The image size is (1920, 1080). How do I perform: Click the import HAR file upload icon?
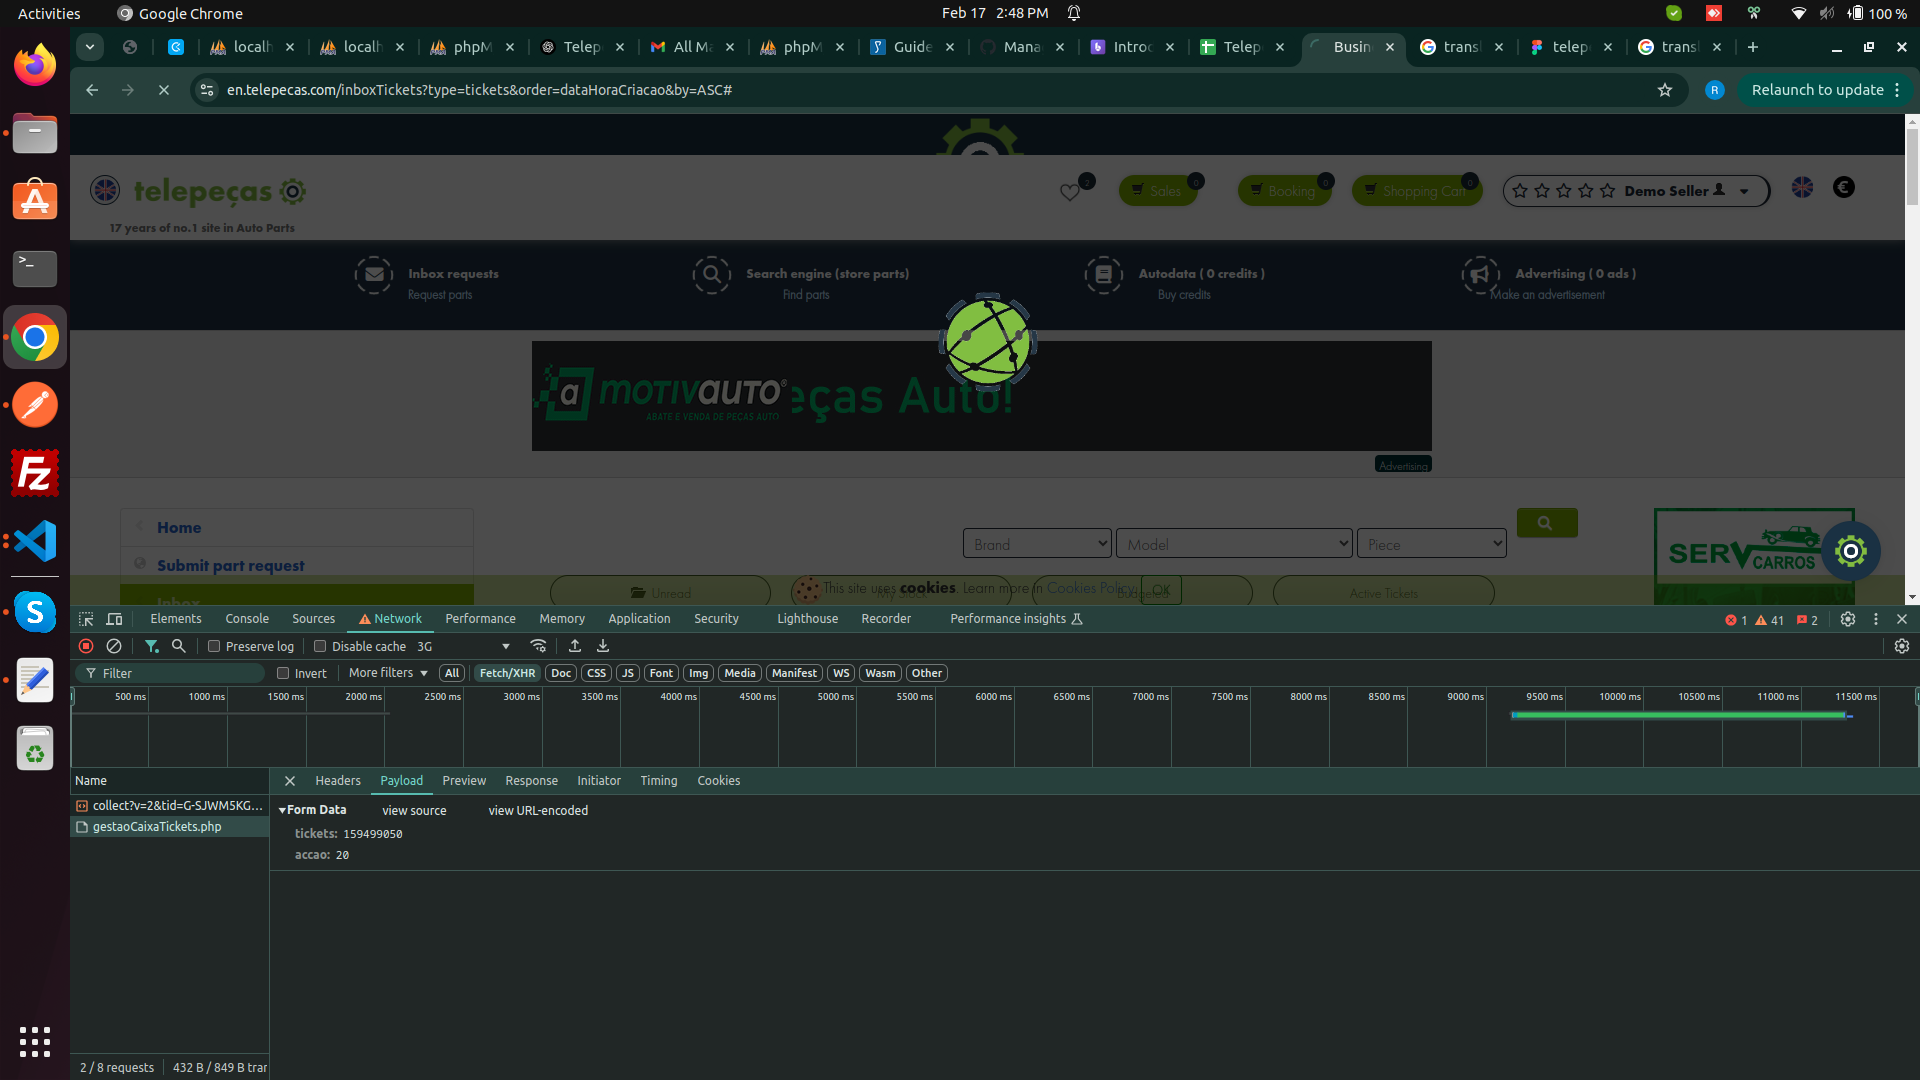(575, 646)
